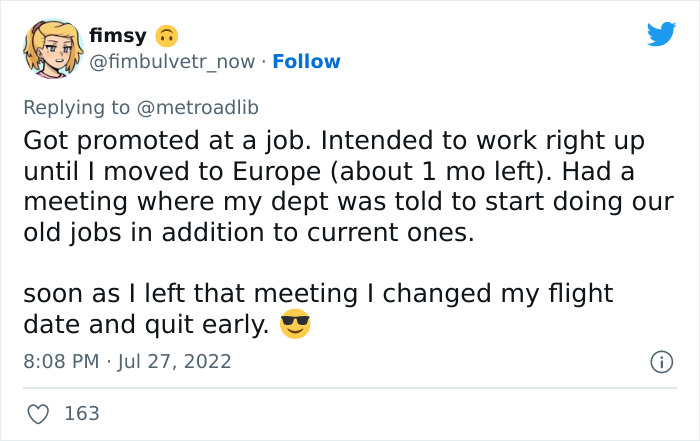700x441 pixels.
Task: Open the fimsy display name link
Action: click(x=118, y=36)
